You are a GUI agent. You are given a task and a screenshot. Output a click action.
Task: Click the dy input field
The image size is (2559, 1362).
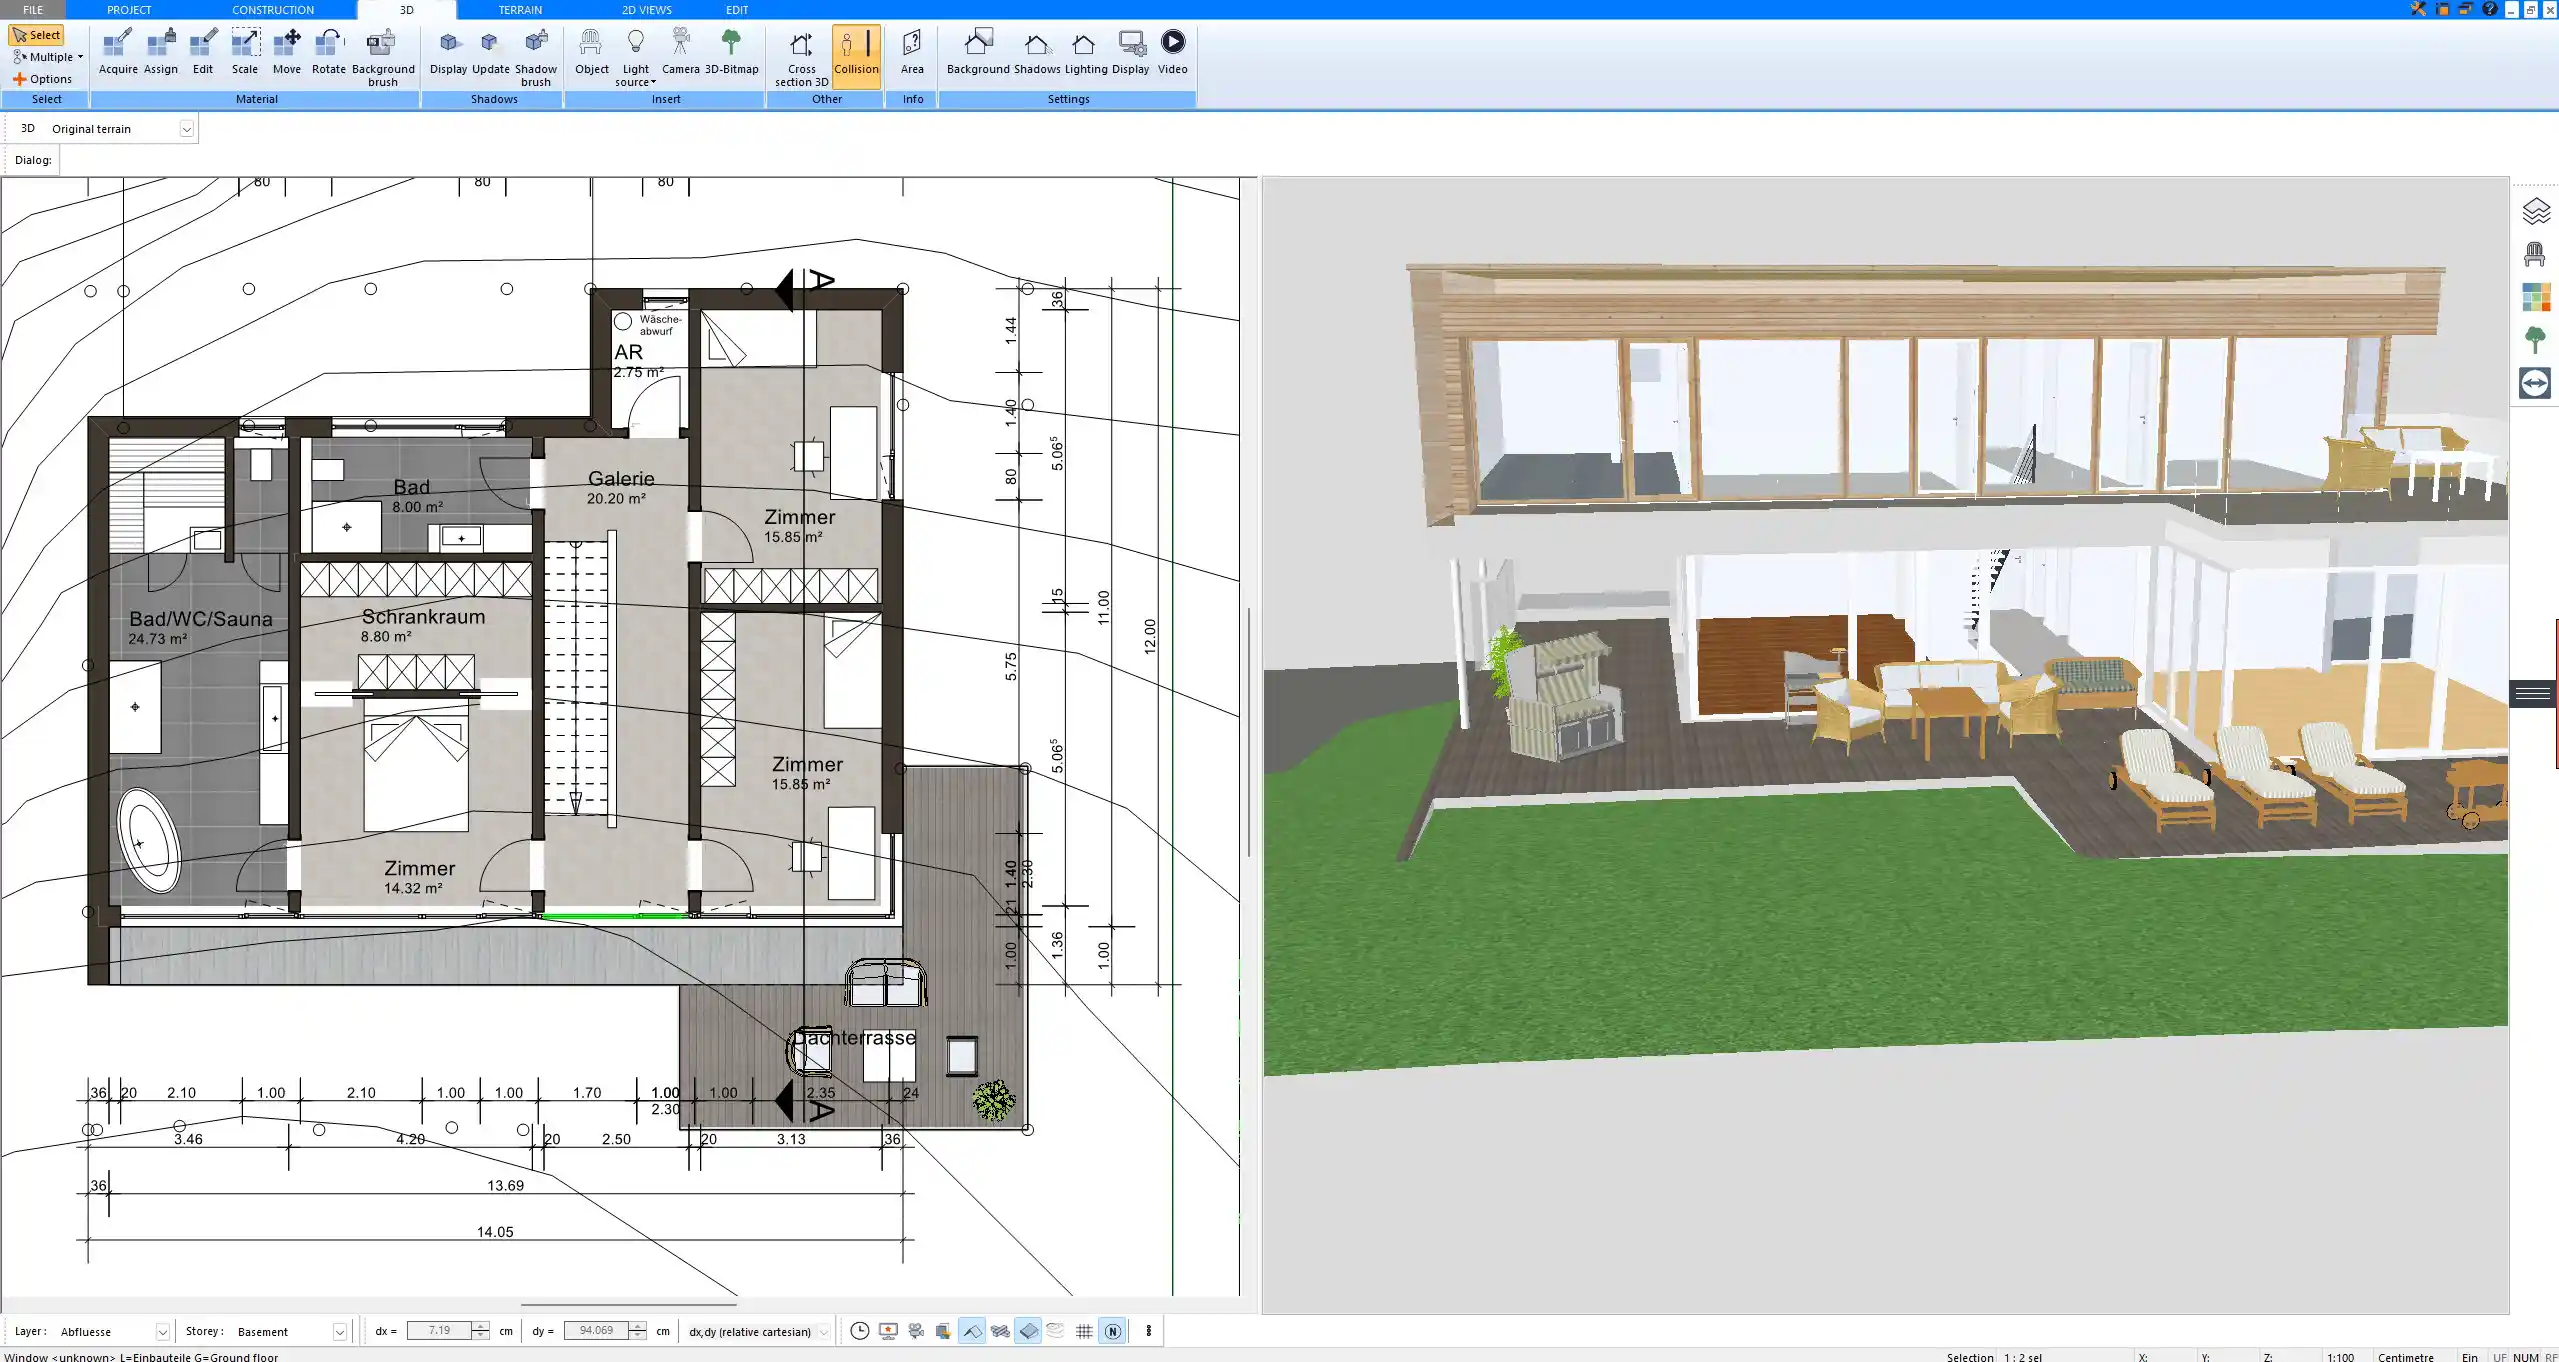597,1331
